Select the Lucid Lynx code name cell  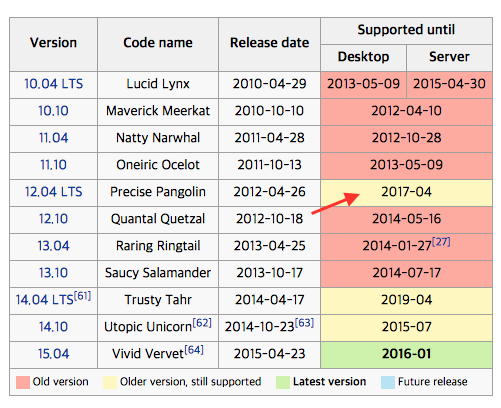[x=158, y=84]
